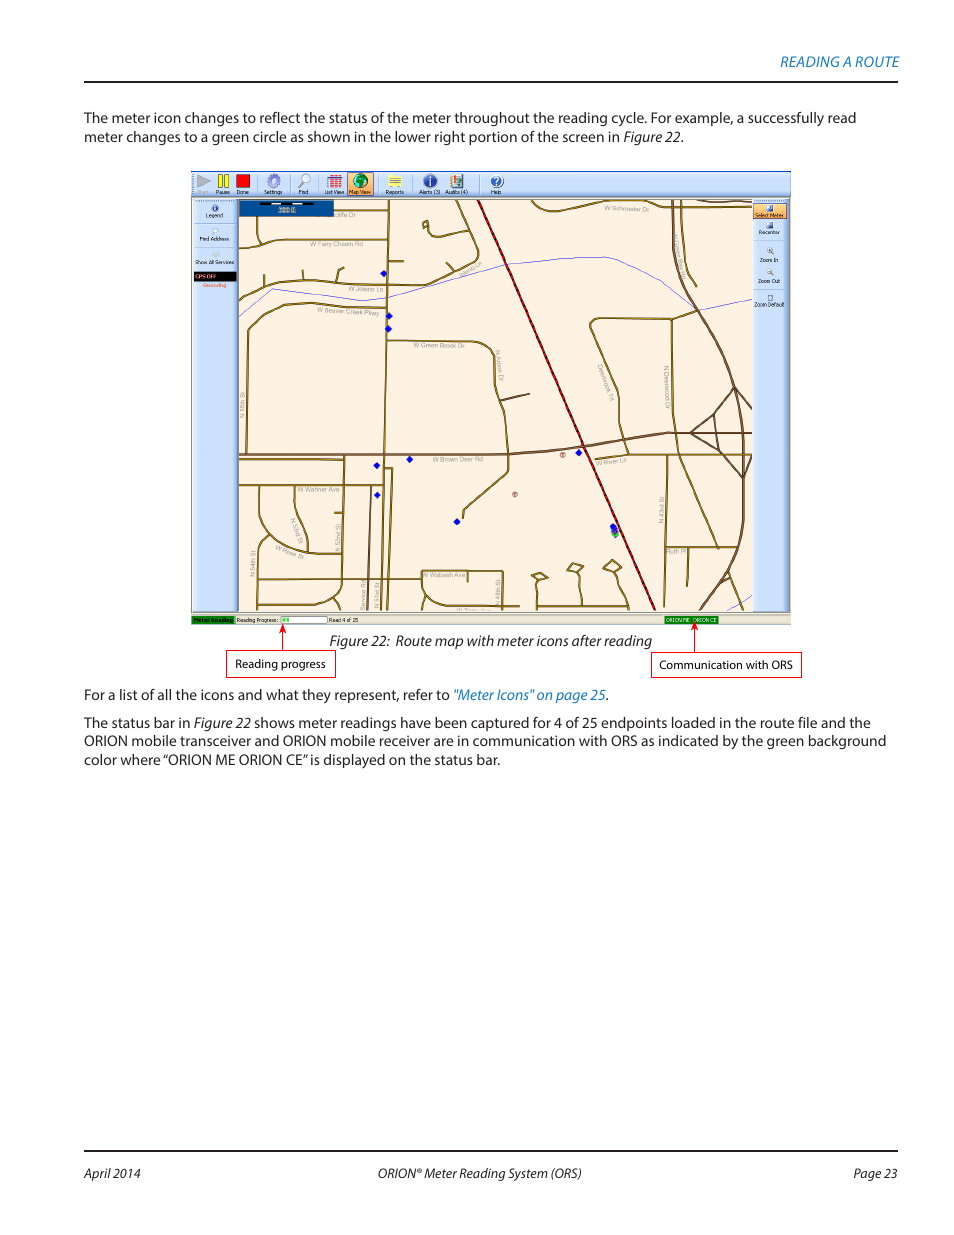Open the map Legend
The width and height of the screenshot is (954, 1235).
pos(215,211)
